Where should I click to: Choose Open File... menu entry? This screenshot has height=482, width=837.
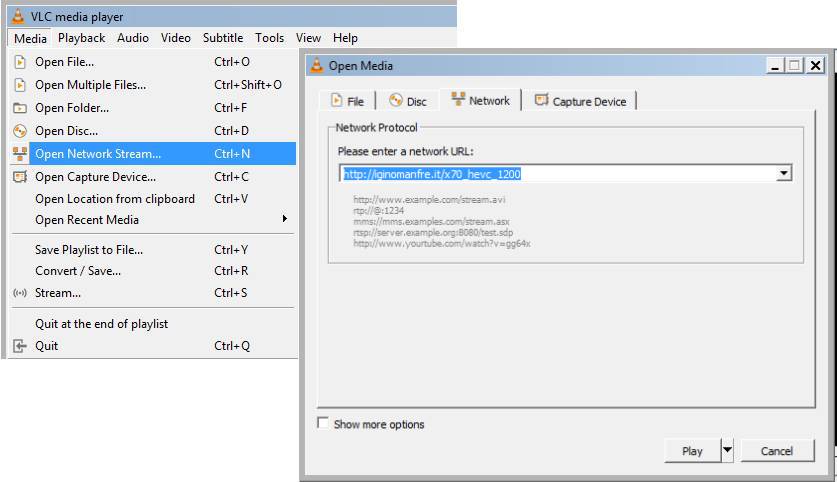coord(154,62)
